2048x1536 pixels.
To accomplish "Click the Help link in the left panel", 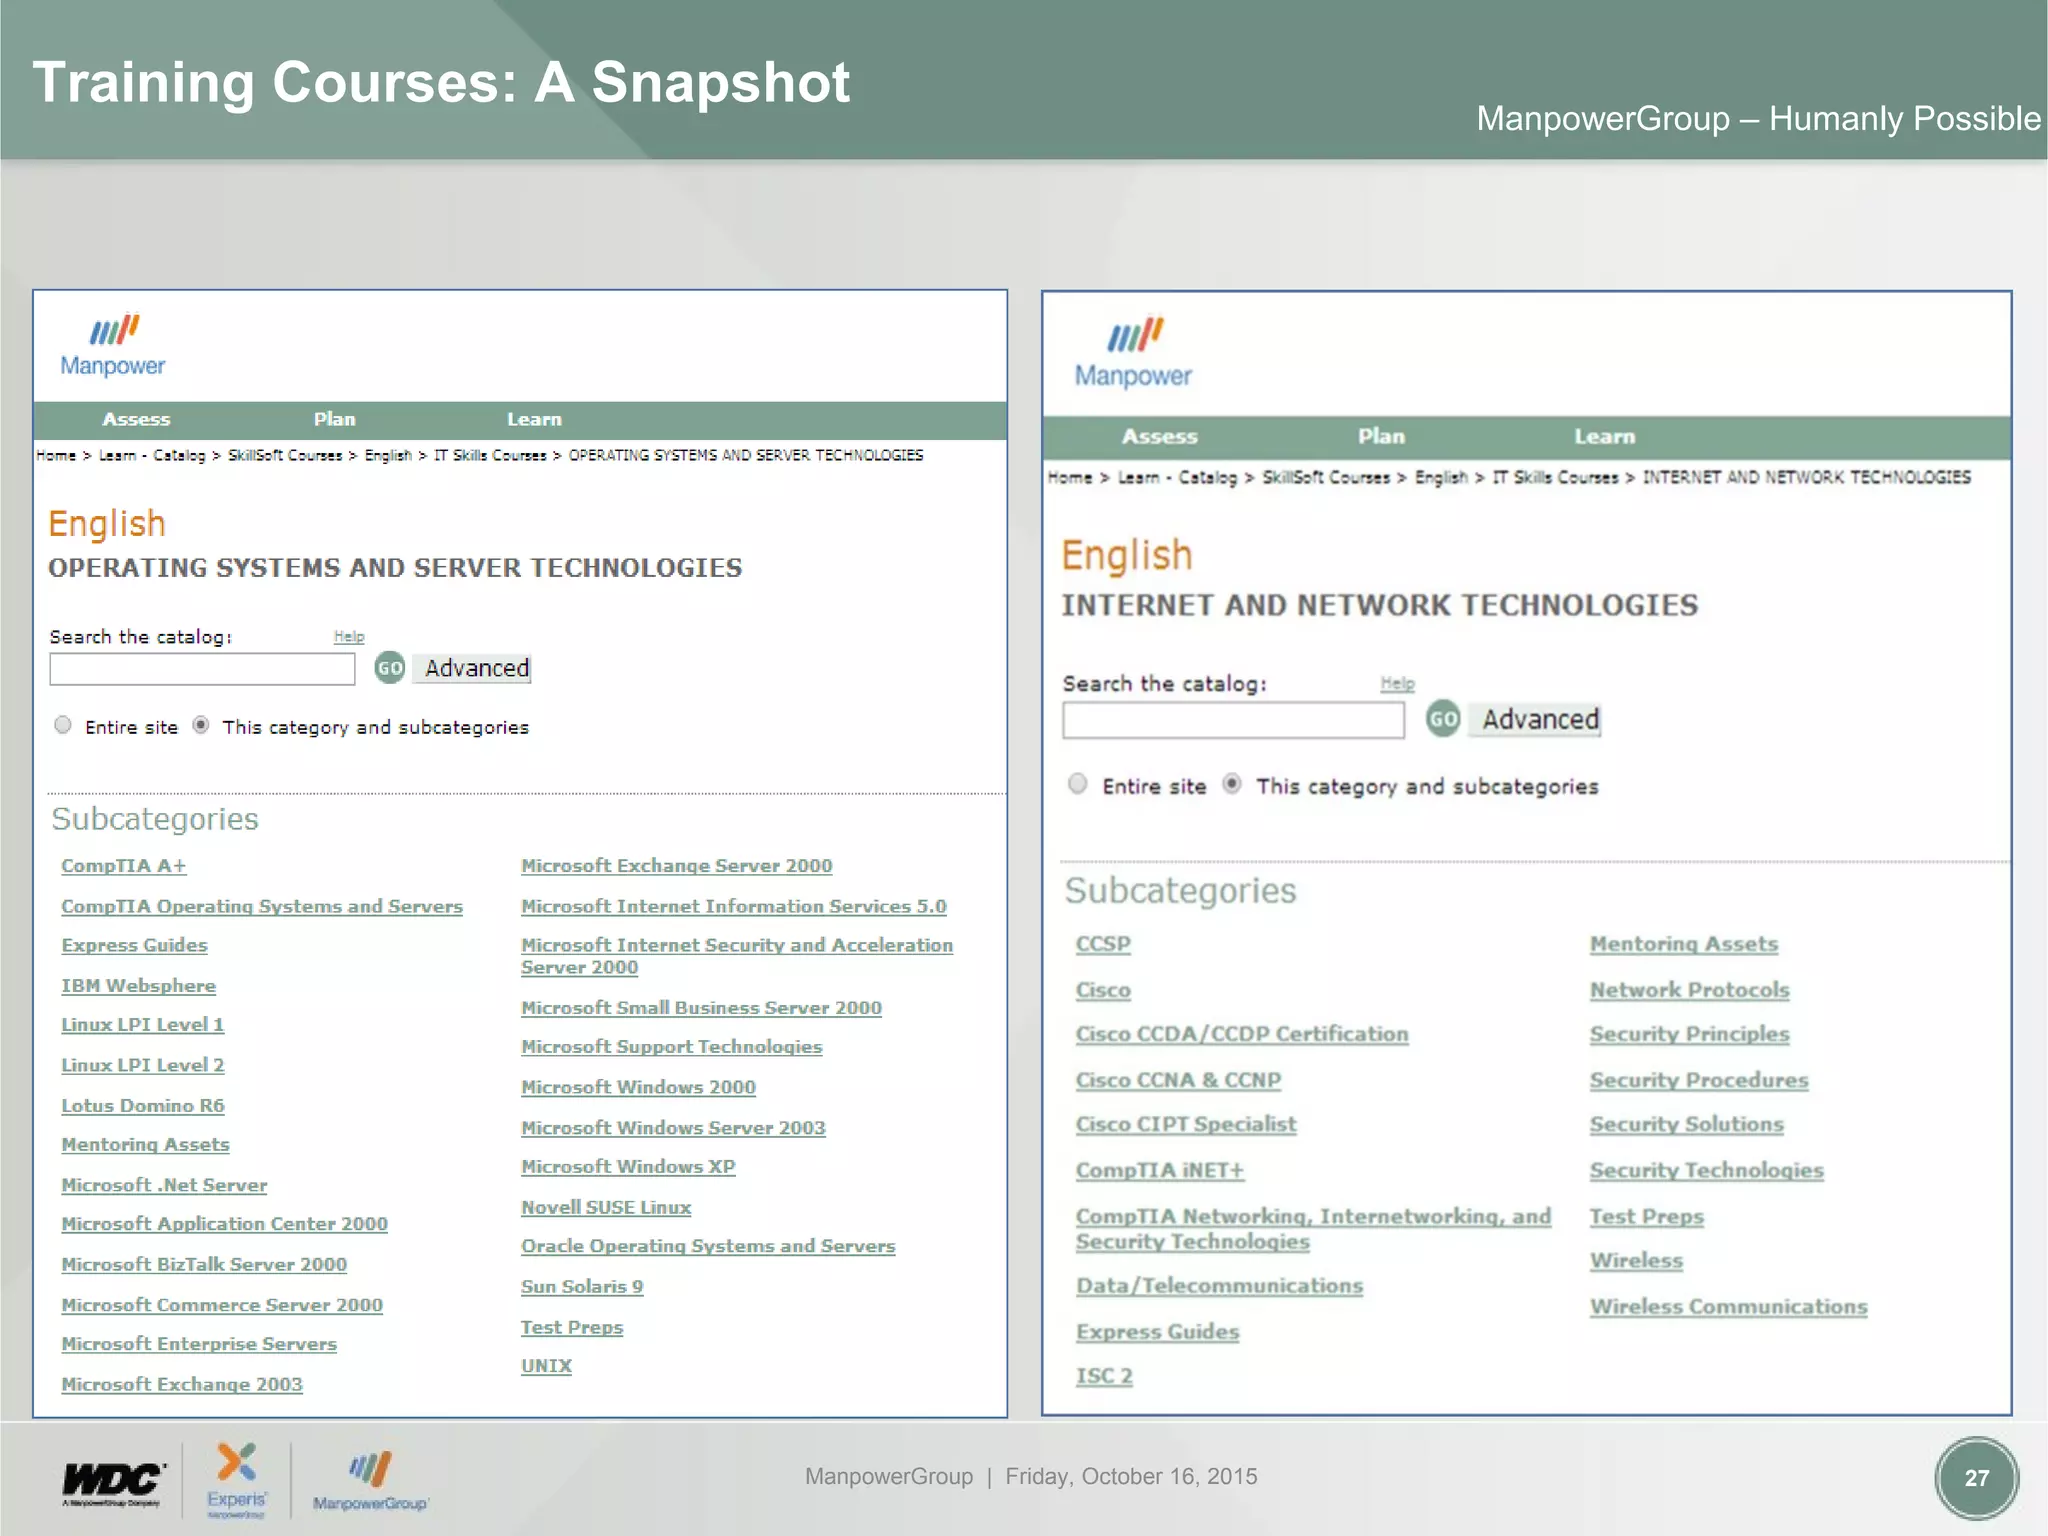I will coord(349,636).
